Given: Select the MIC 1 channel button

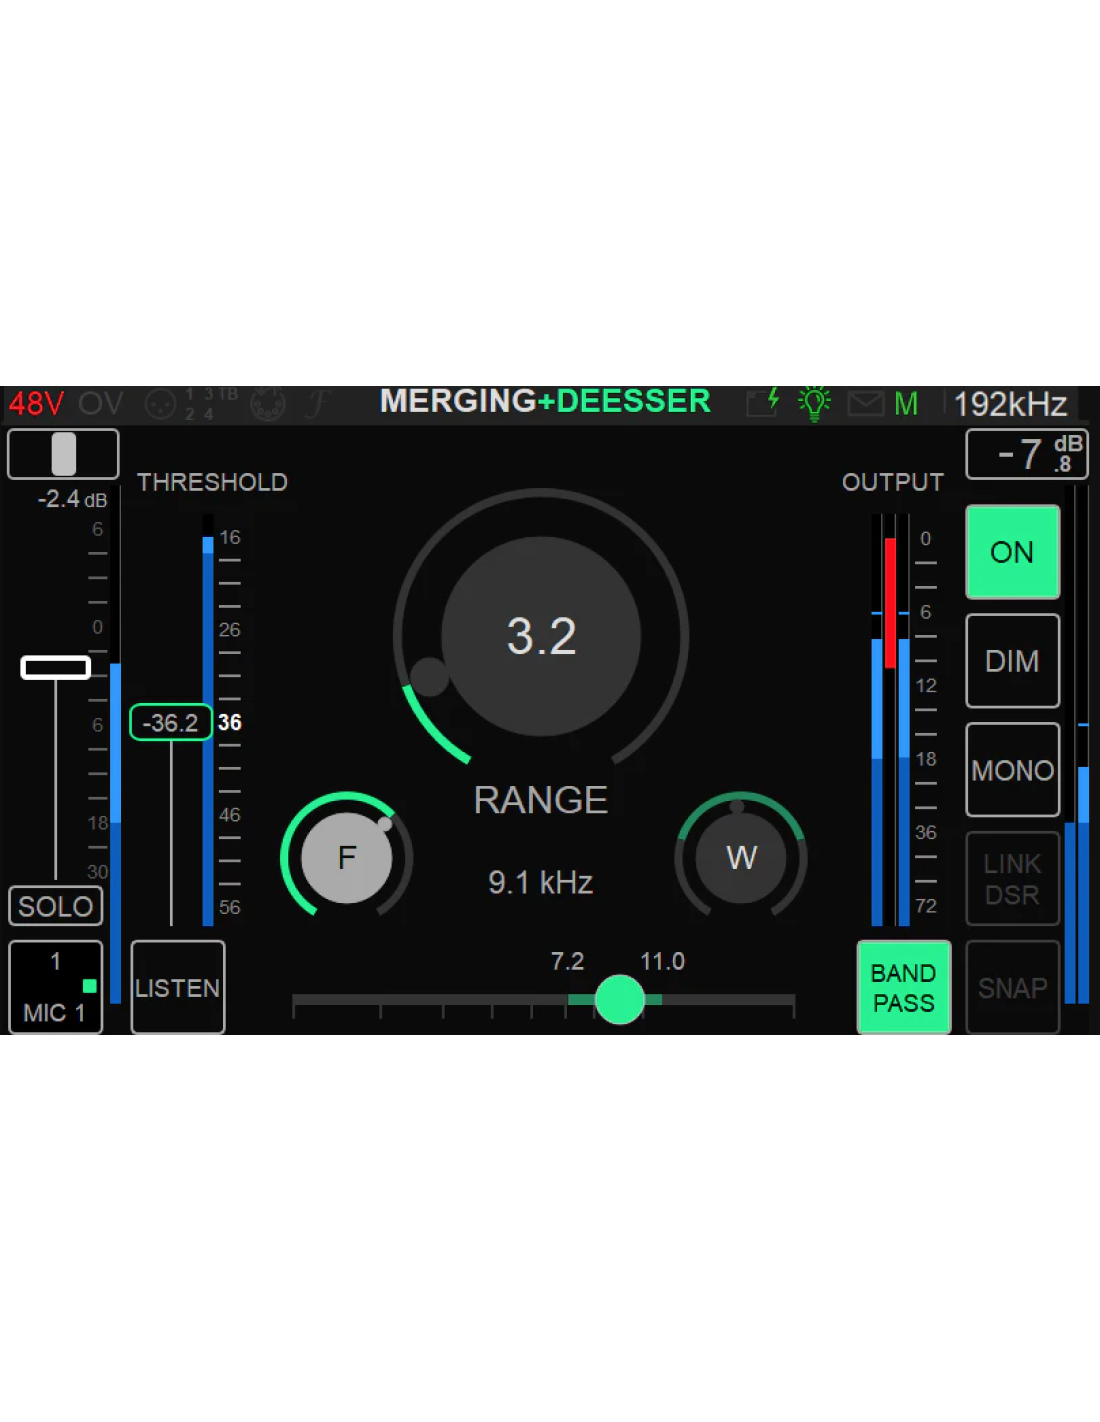Looking at the screenshot, I should pos(56,988).
